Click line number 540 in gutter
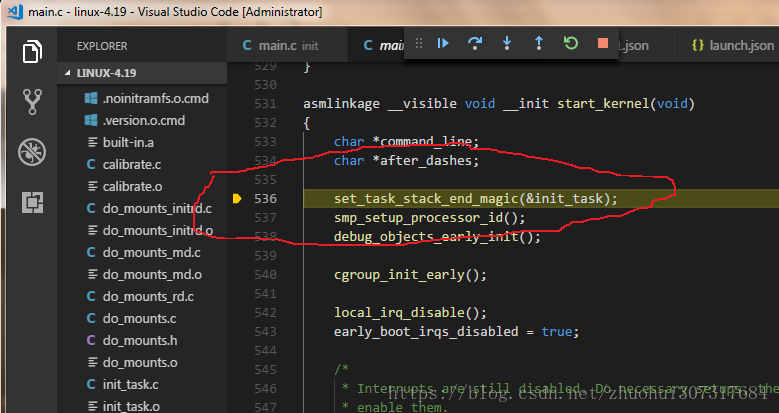This screenshot has height=413, width=779. 265,275
